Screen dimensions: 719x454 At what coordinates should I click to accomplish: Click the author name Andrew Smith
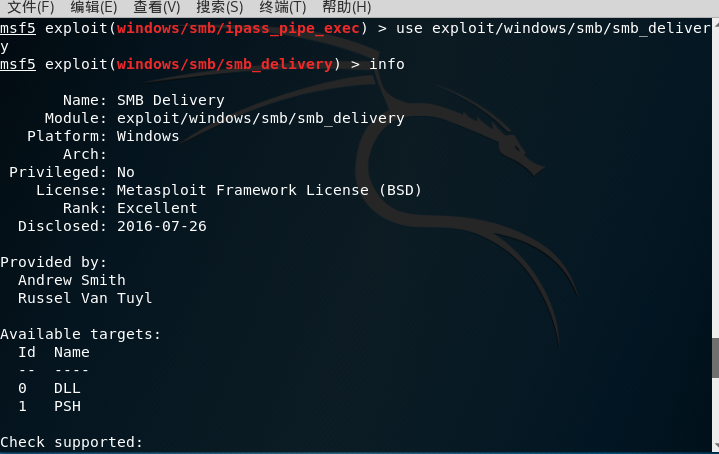coord(72,280)
